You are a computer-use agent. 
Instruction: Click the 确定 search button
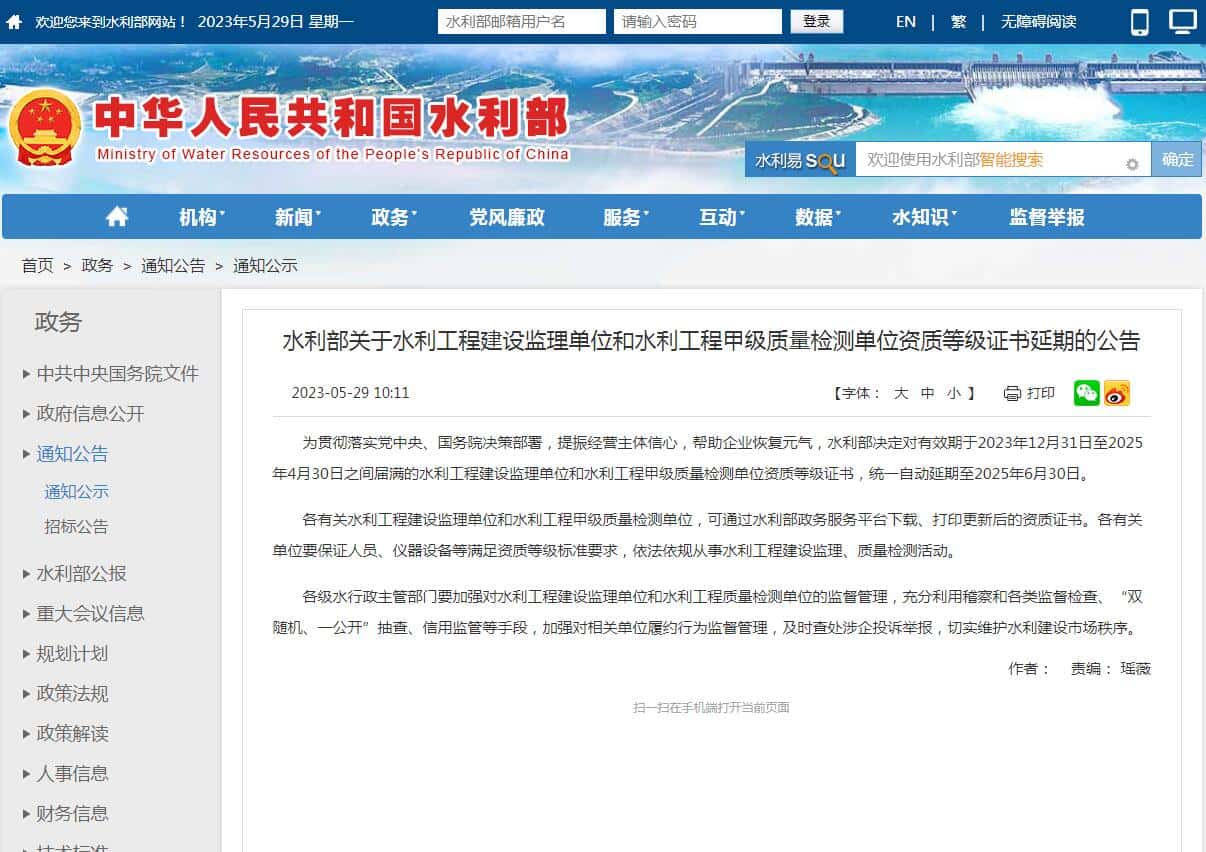pyautogui.click(x=1177, y=160)
